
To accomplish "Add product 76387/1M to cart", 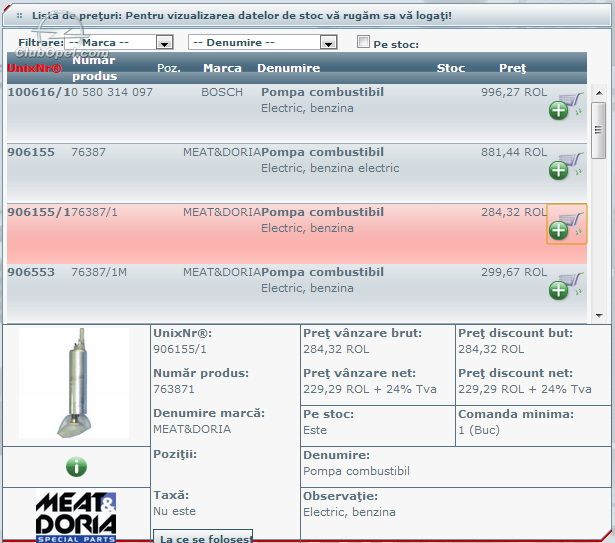I will tap(566, 285).
